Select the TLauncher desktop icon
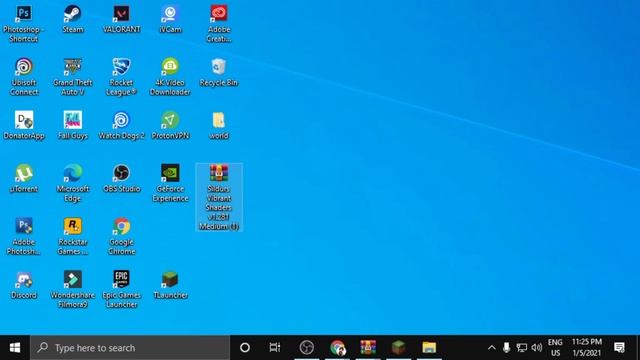The image size is (640, 360). [170, 285]
